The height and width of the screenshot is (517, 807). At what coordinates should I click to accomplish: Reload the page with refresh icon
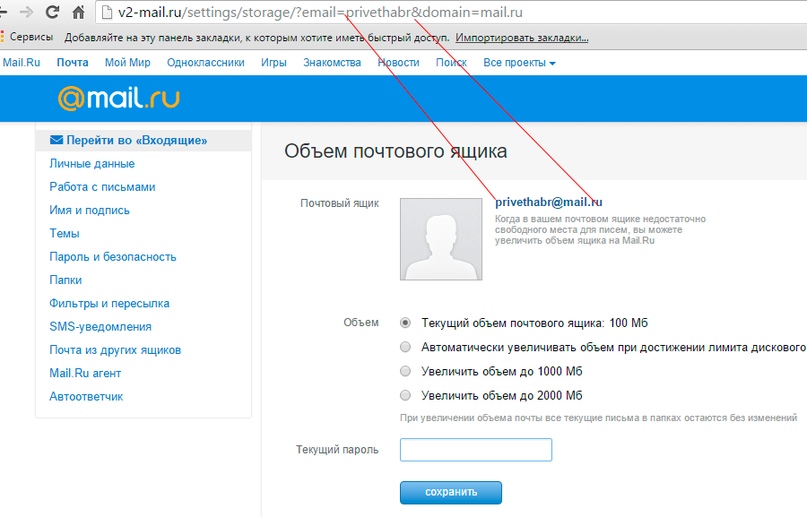coord(52,12)
